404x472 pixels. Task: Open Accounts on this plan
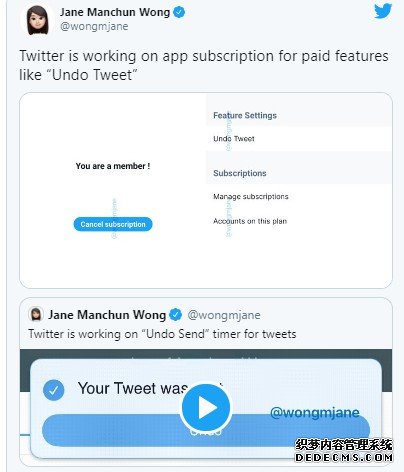pos(250,221)
